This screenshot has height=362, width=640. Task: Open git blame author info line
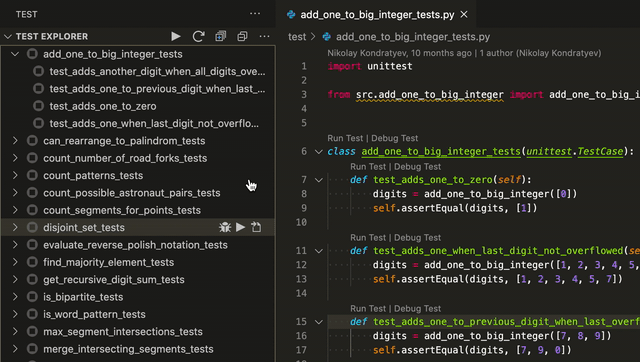coord(464,53)
